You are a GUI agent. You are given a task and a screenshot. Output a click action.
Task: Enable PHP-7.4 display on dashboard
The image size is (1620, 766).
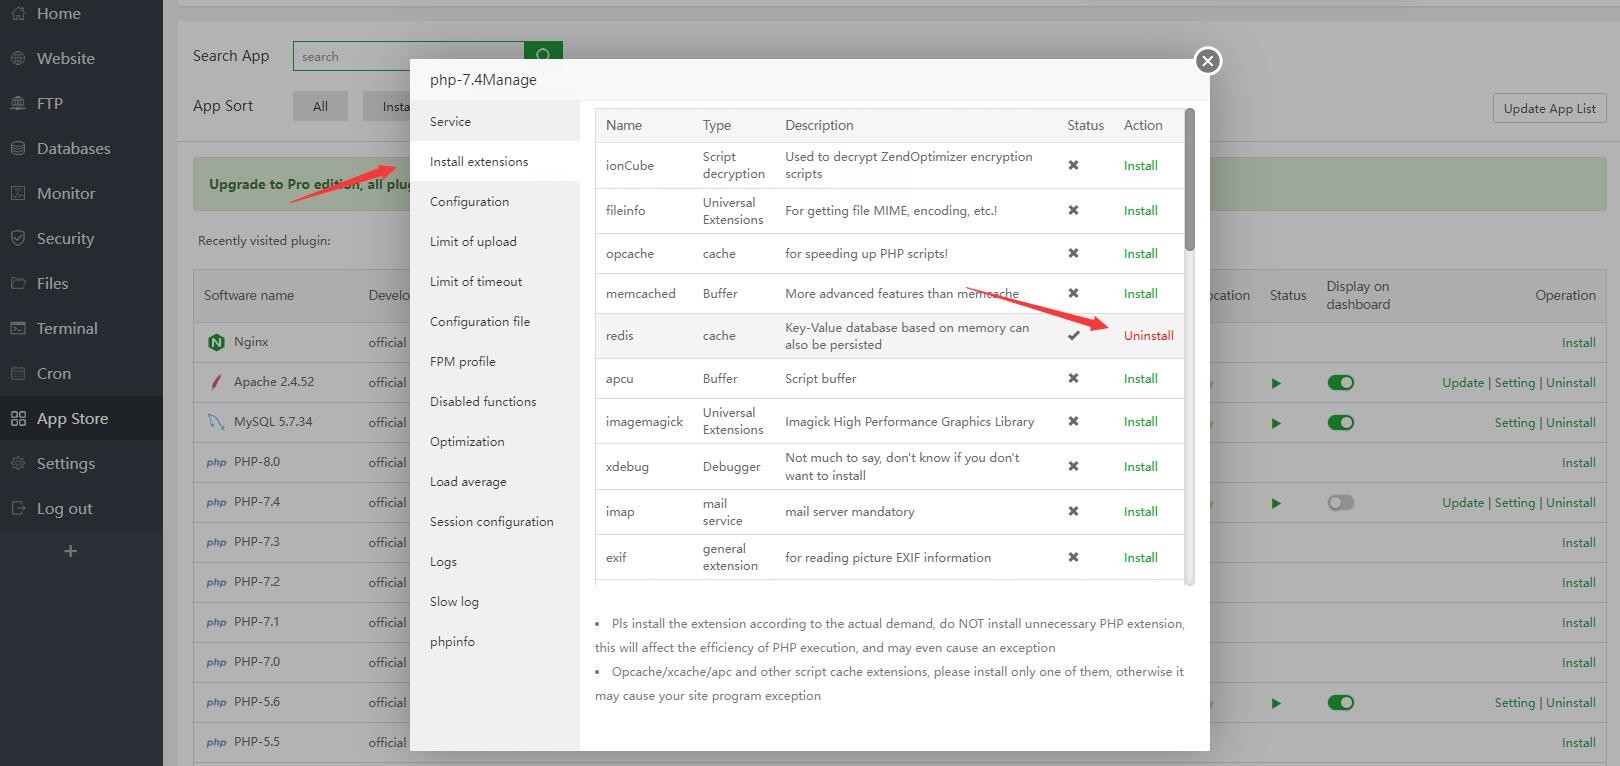[1340, 503]
